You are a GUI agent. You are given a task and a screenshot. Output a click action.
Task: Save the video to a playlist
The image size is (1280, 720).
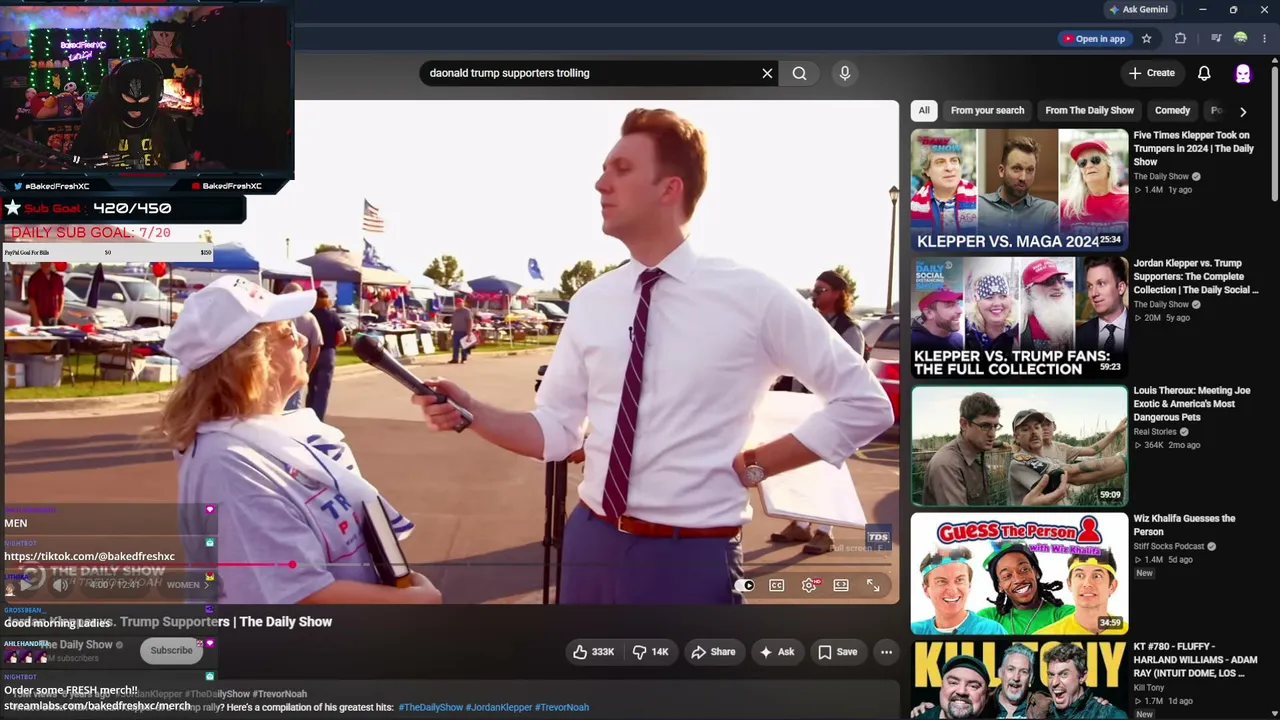838,652
